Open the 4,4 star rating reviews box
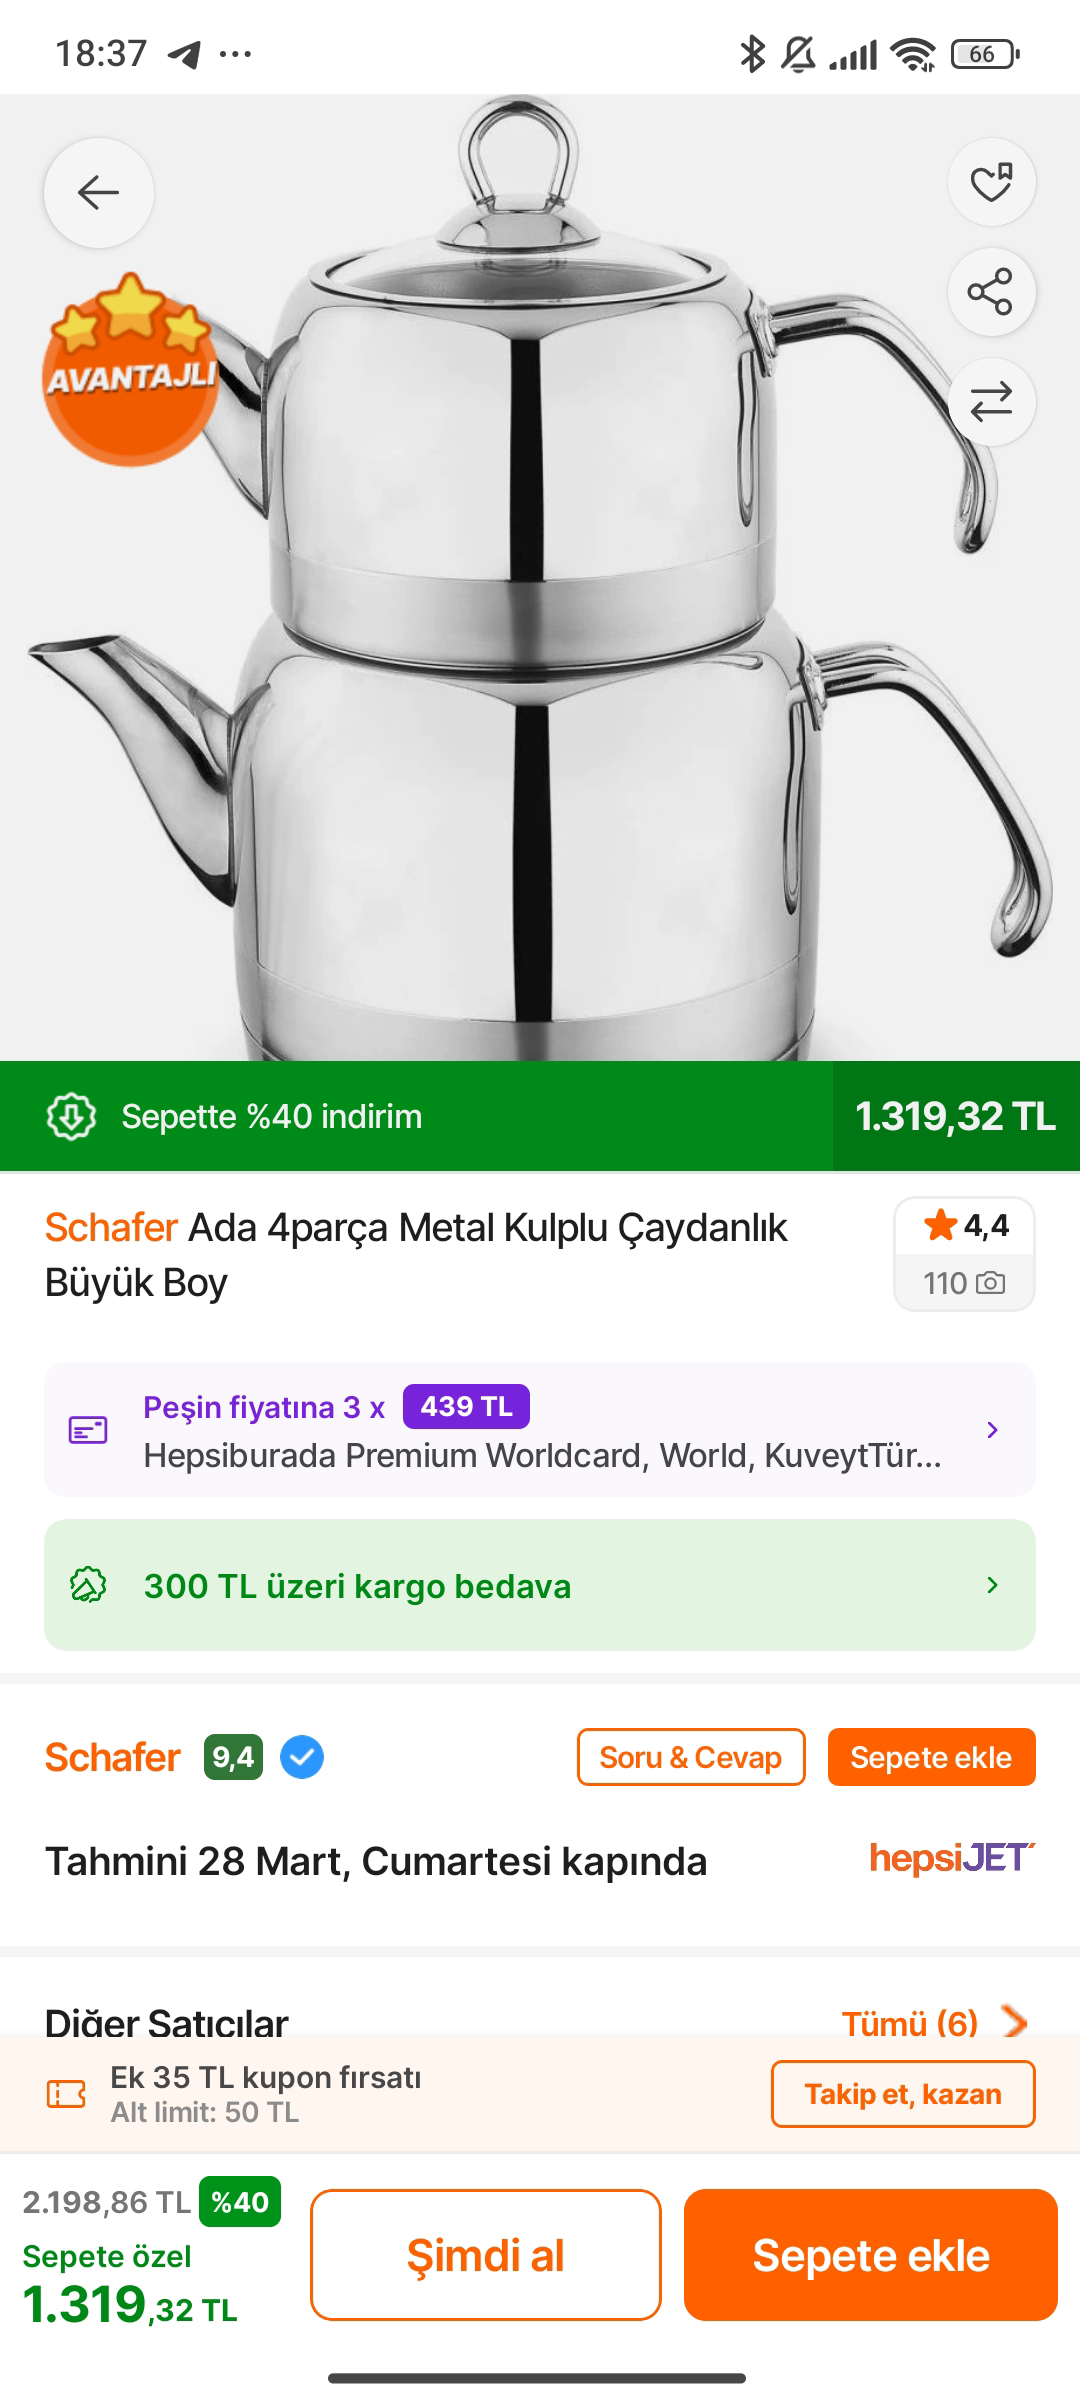Image resolution: width=1080 pixels, height=2400 pixels. (964, 1253)
